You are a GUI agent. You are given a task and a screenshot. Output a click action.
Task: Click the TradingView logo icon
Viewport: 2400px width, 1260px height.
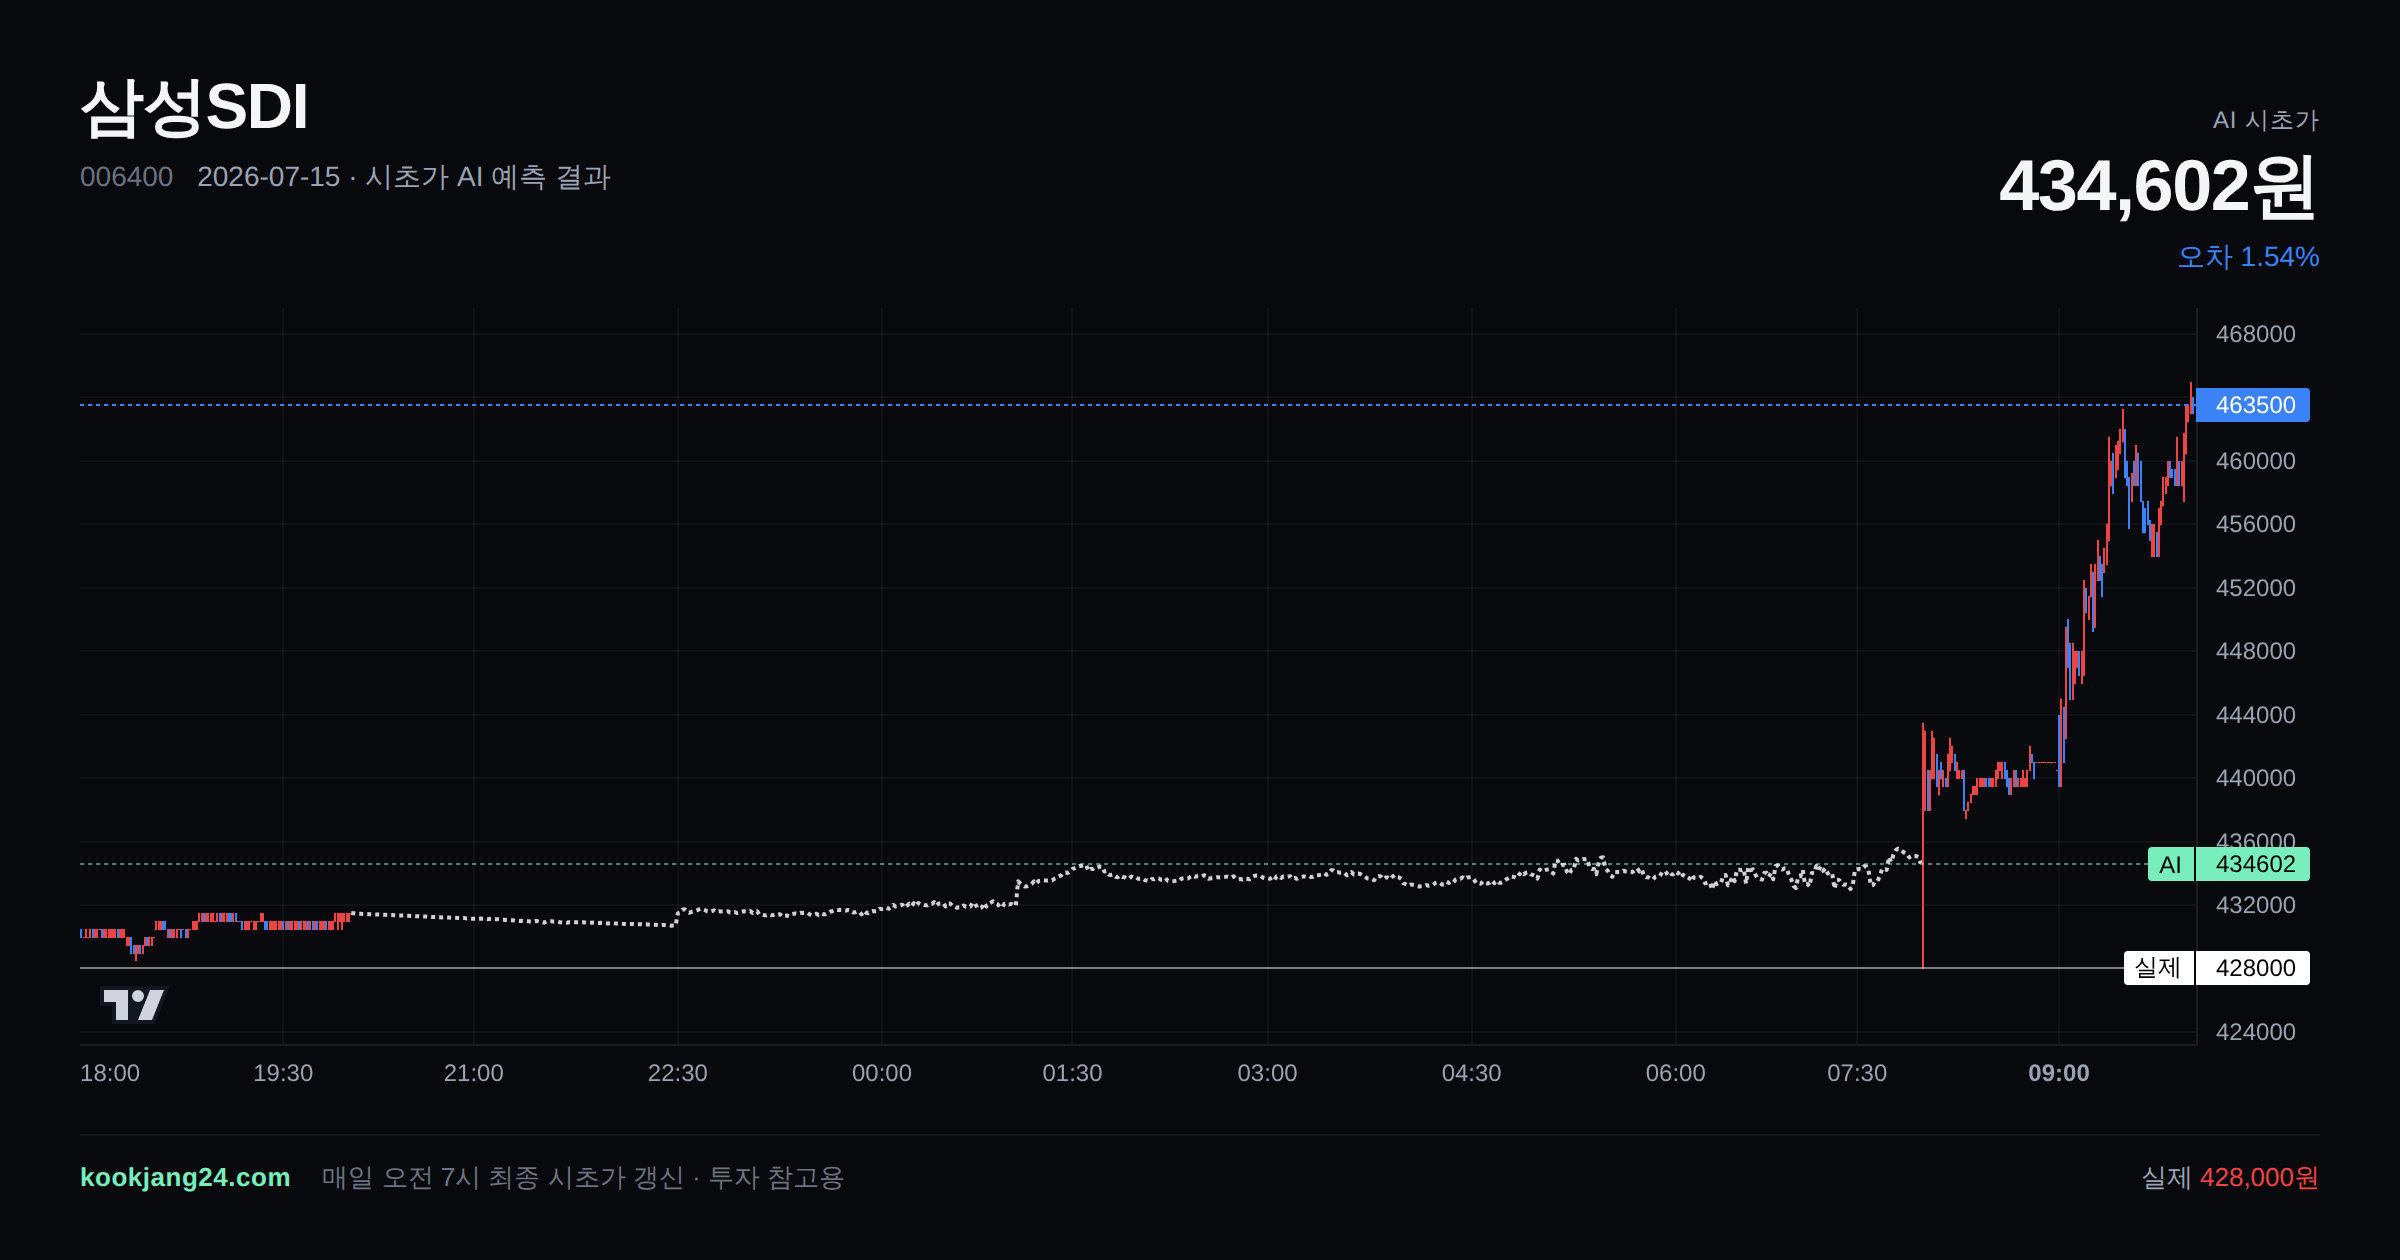point(134,1004)
